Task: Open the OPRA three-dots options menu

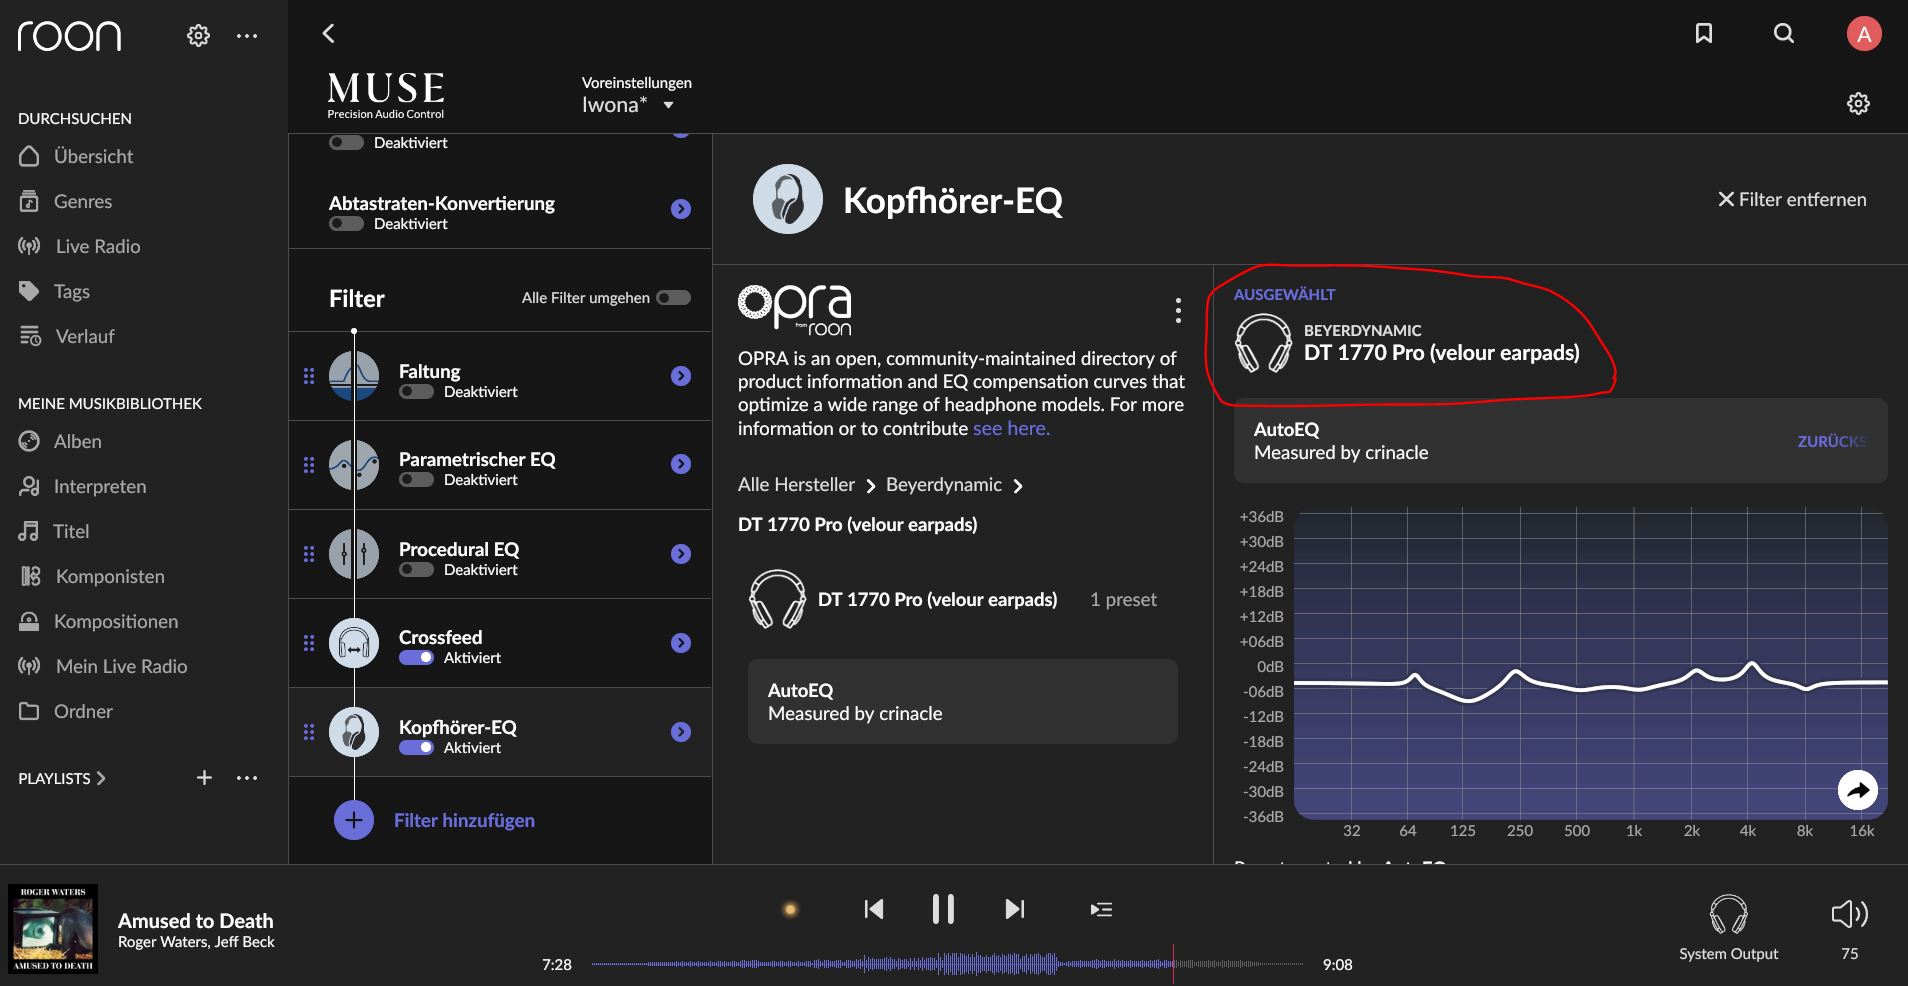Action: [x=1178, y=311]
